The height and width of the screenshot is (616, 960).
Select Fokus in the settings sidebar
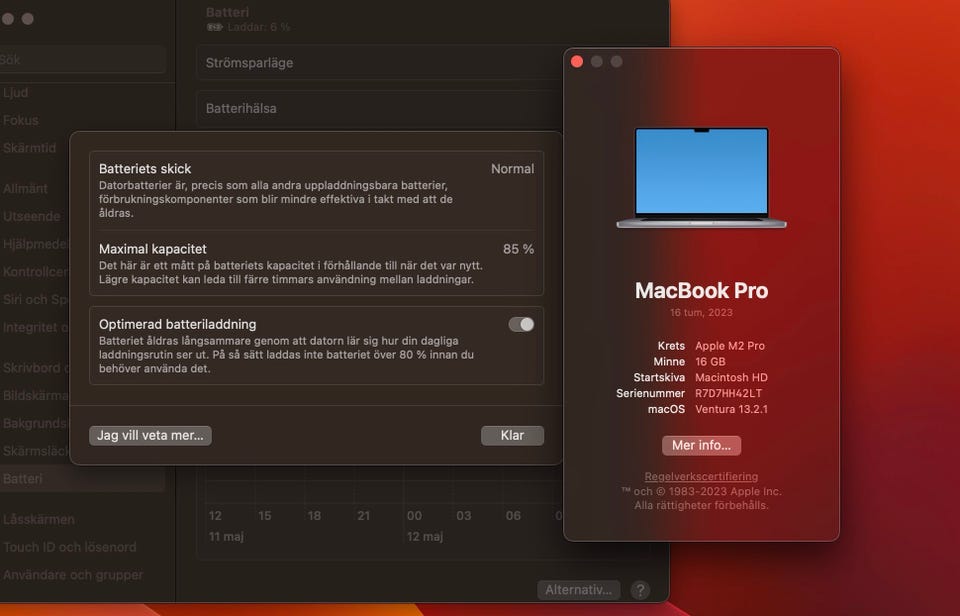point(21,121)
